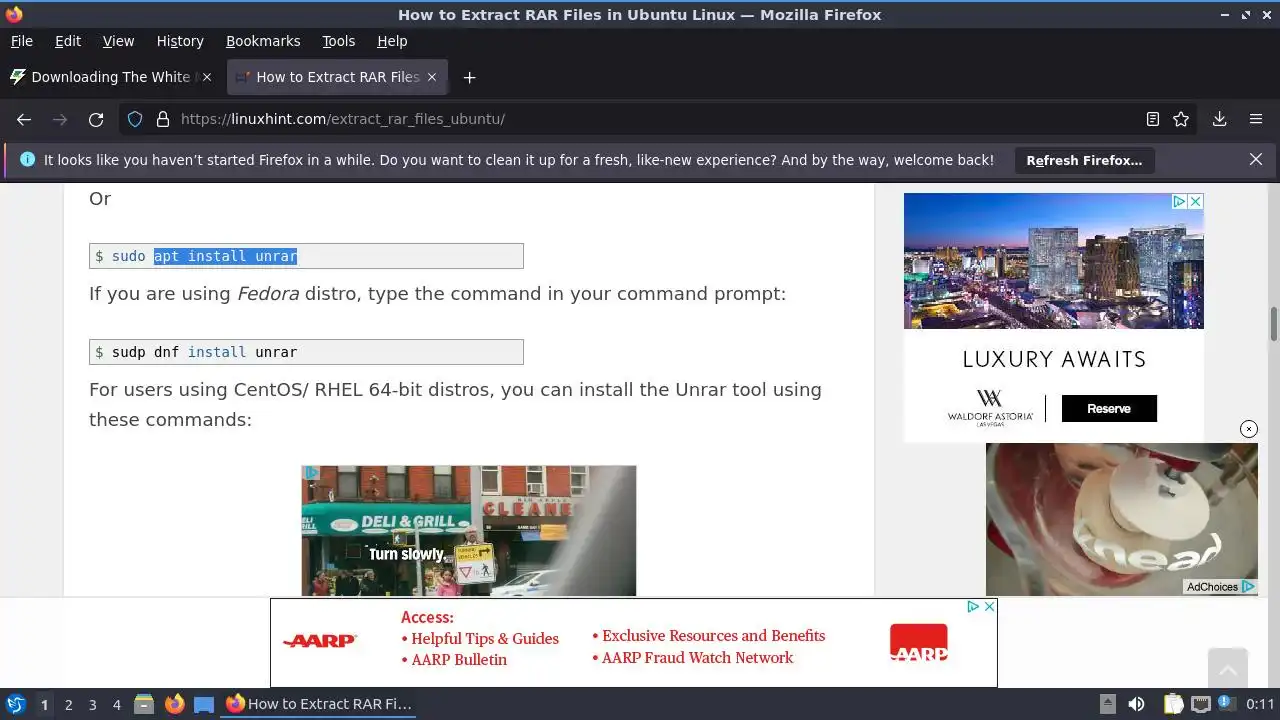The width and height of the screenshot is (1280, 720).
Task: Click the sudo apt install unrar code box
Action: pyautogui.click(x=306, y=256)
